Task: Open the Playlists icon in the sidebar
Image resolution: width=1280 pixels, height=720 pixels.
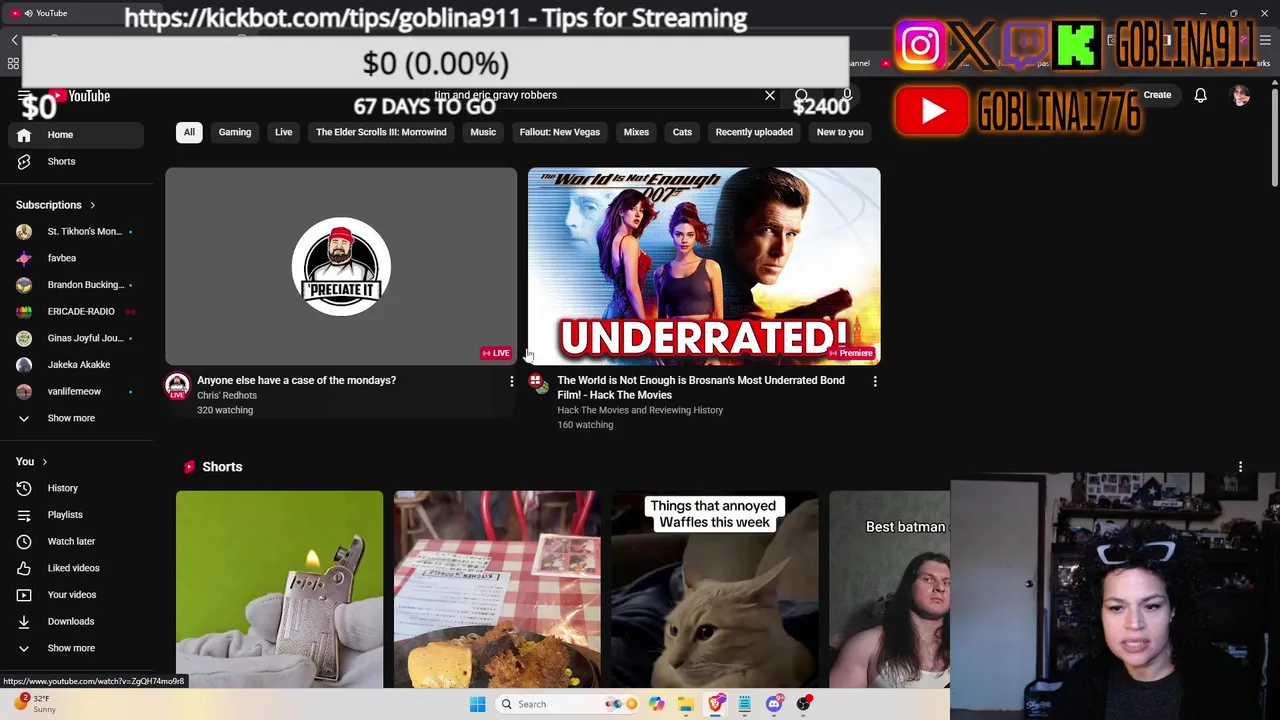Action: tap(24, 515)
